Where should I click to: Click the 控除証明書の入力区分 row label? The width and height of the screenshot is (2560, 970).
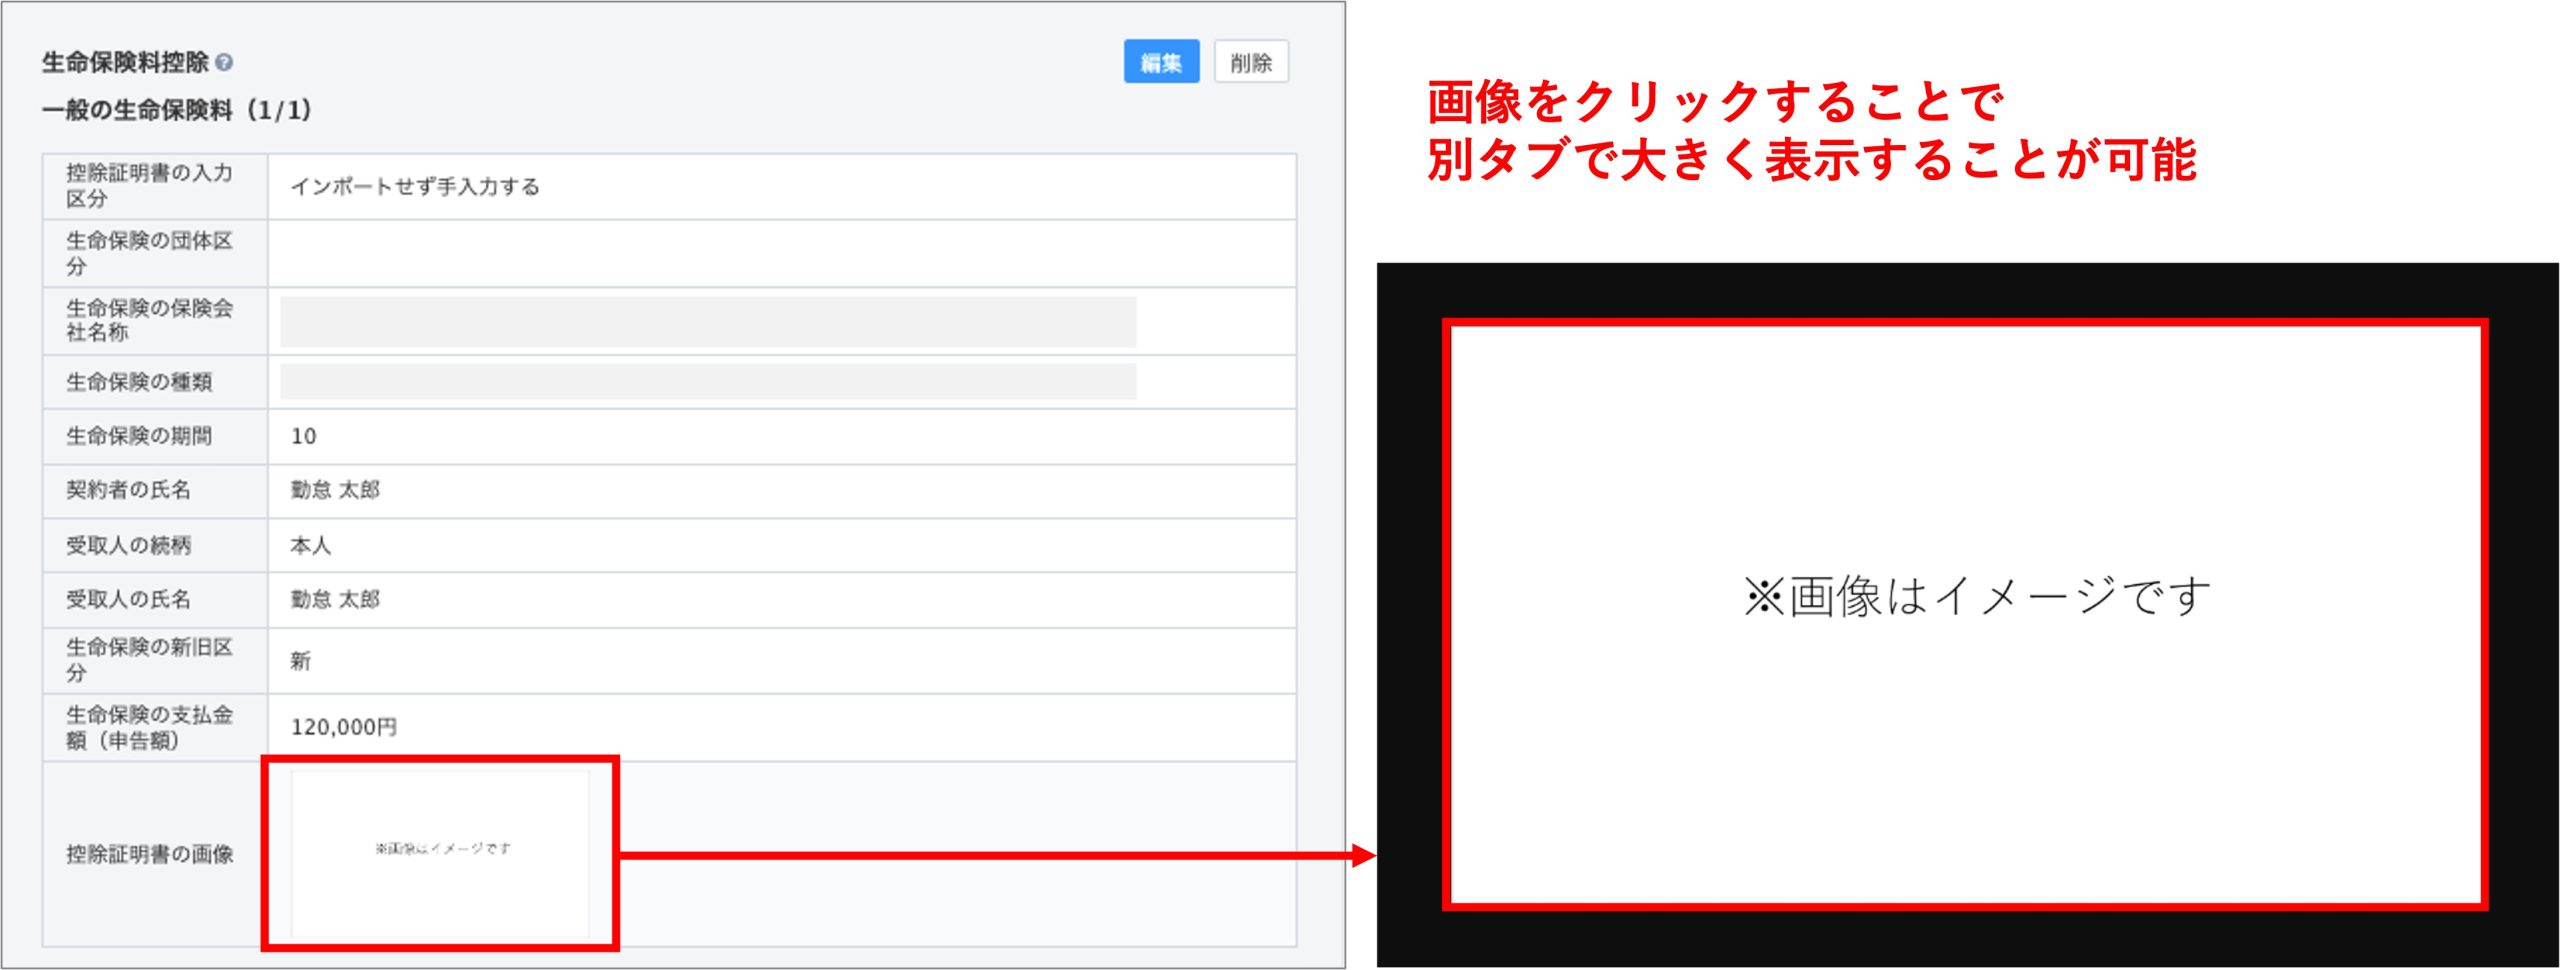click(150, 186)
